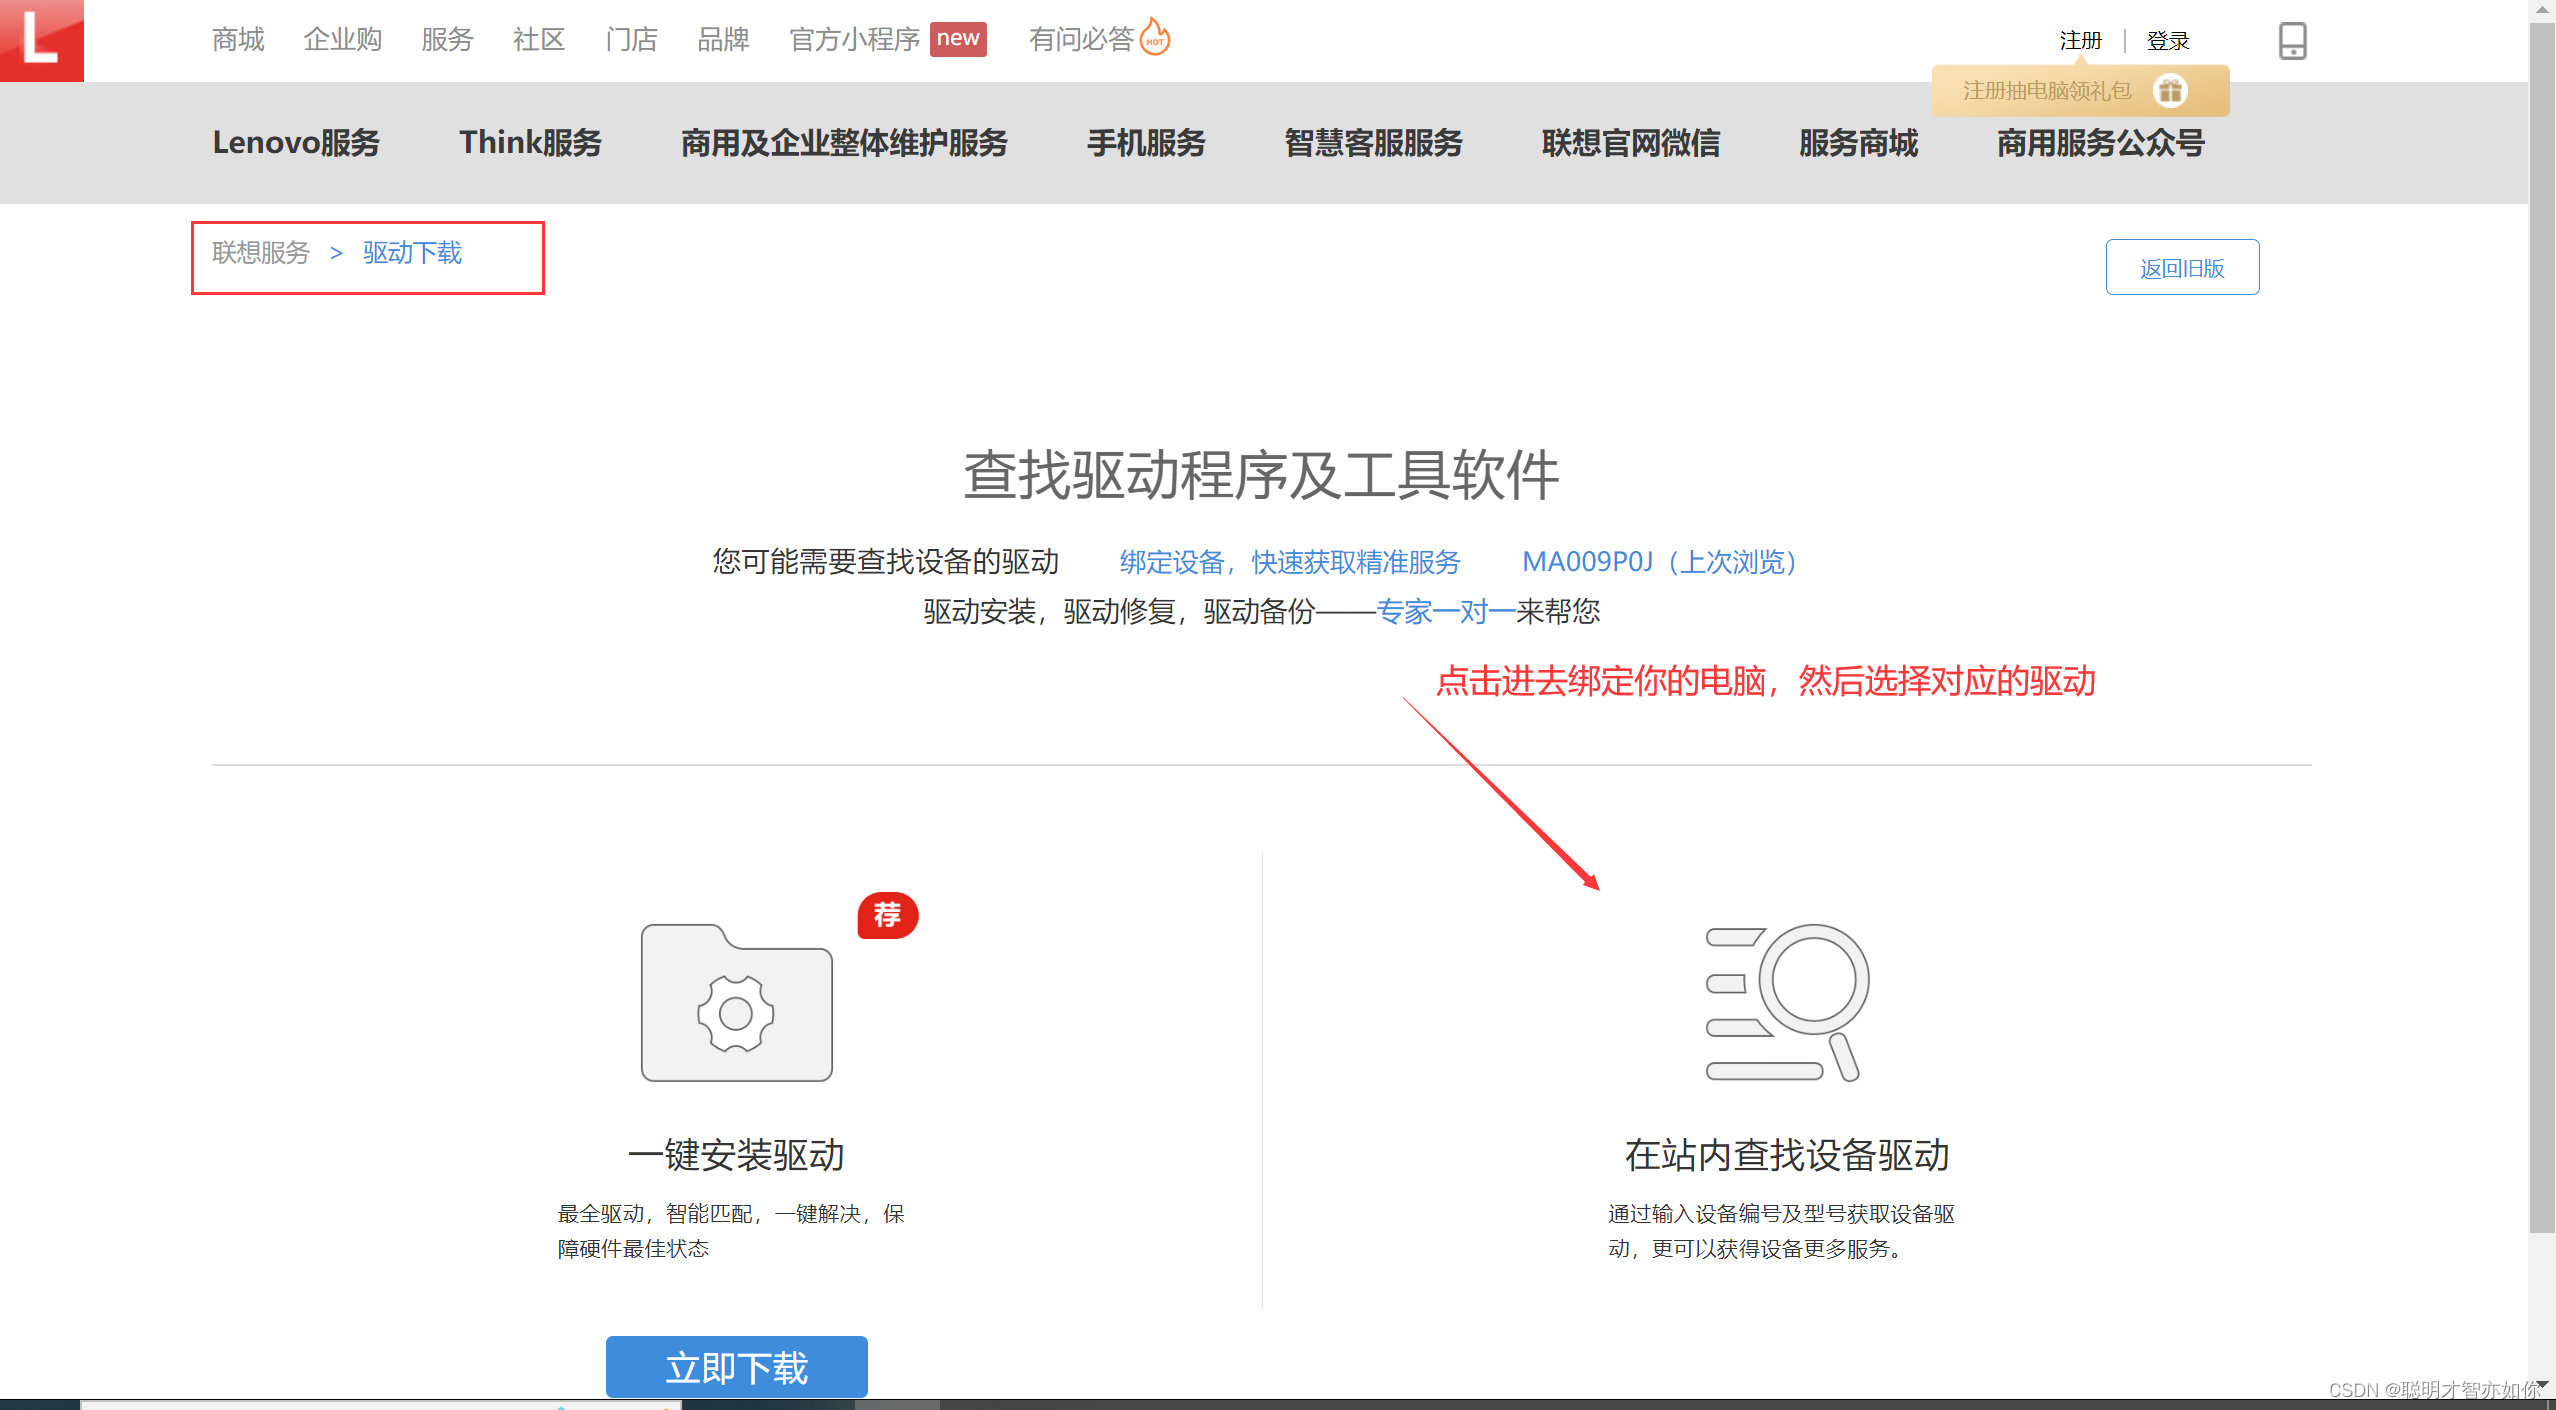Click the gift box icon in banner
2556x1410 pixels.
click(2170, 91)
